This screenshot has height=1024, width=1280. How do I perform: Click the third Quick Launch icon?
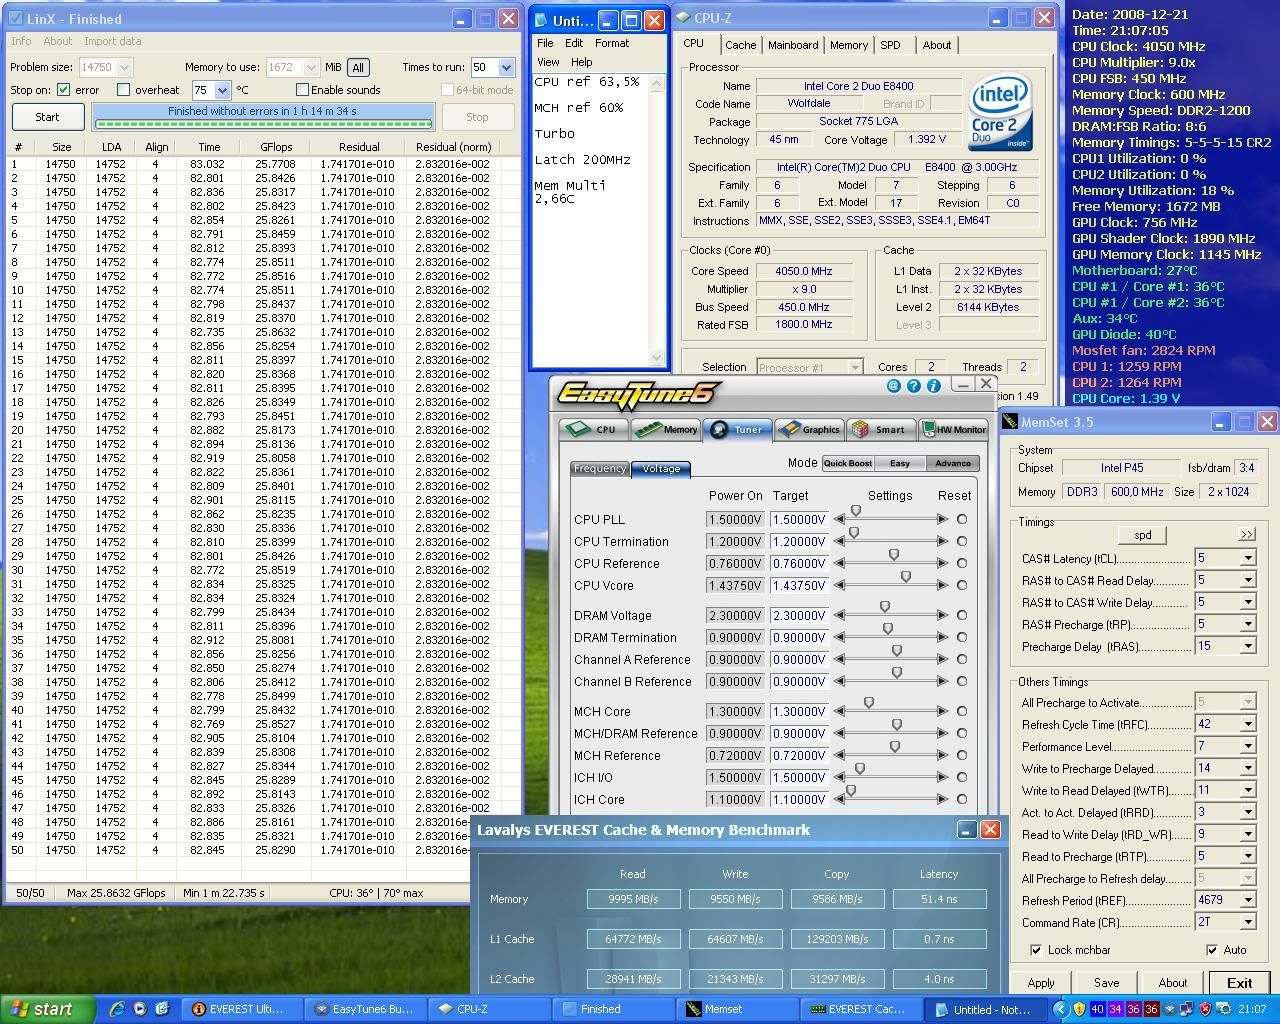coord(162,1009)
